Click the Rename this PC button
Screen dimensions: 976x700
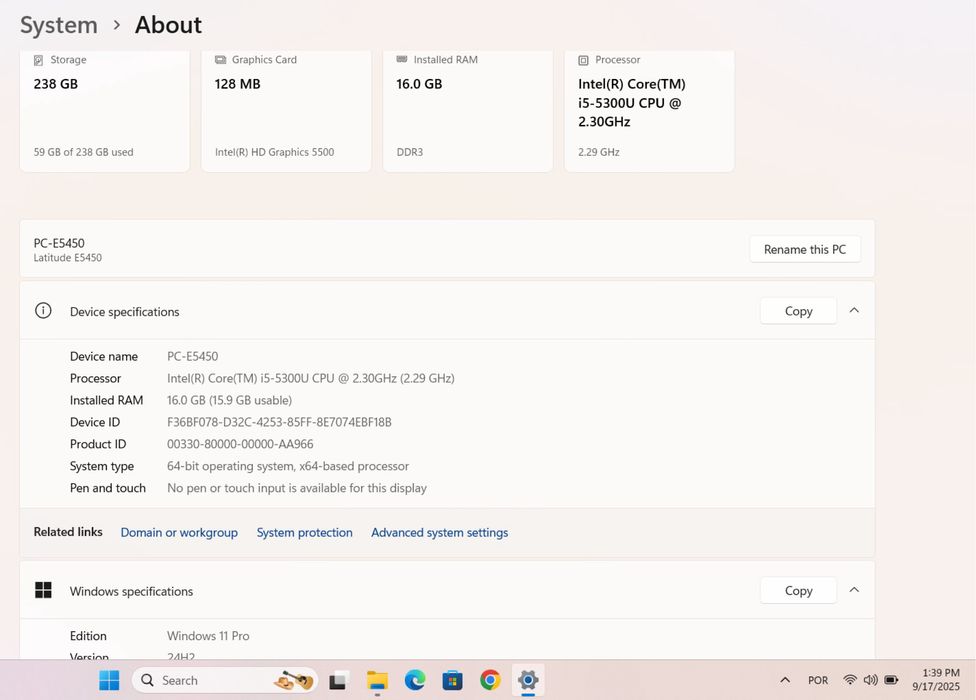(805, 249)
